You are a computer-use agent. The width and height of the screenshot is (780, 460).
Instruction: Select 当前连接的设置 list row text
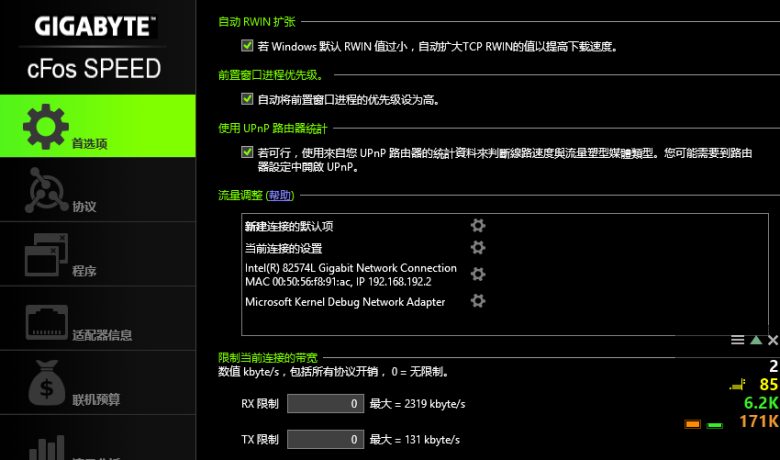(x=283, y=248)
